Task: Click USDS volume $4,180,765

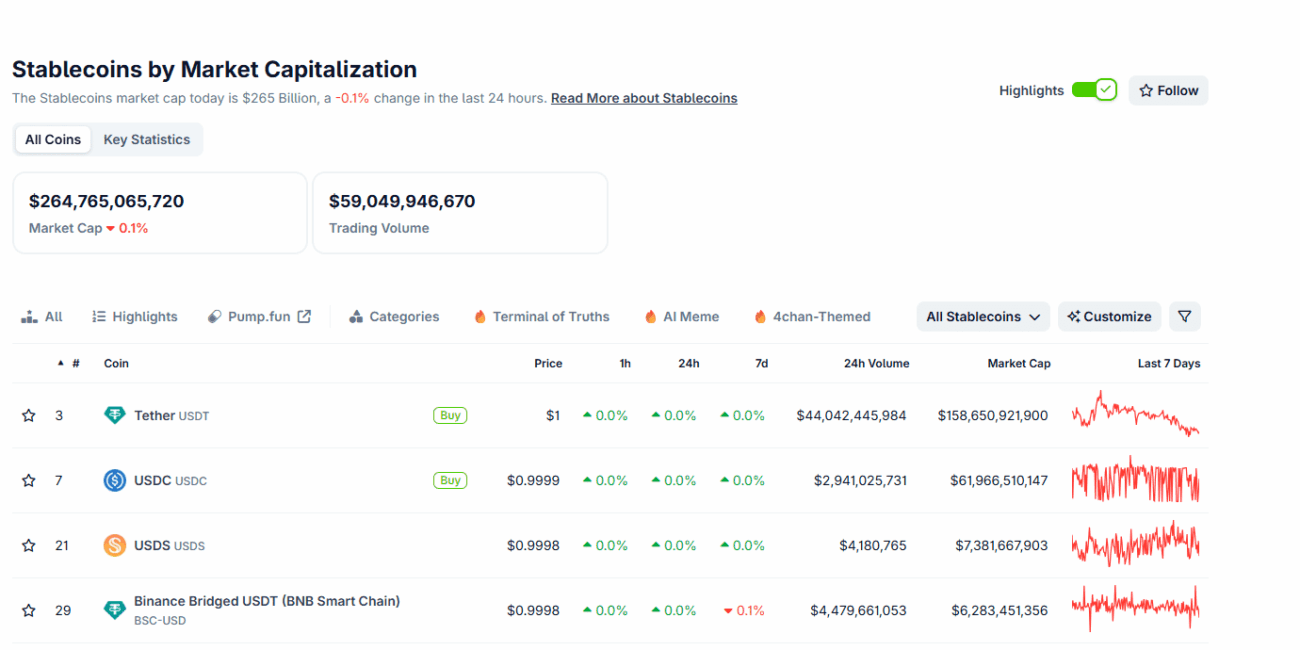Action: [x=873, y=545]
